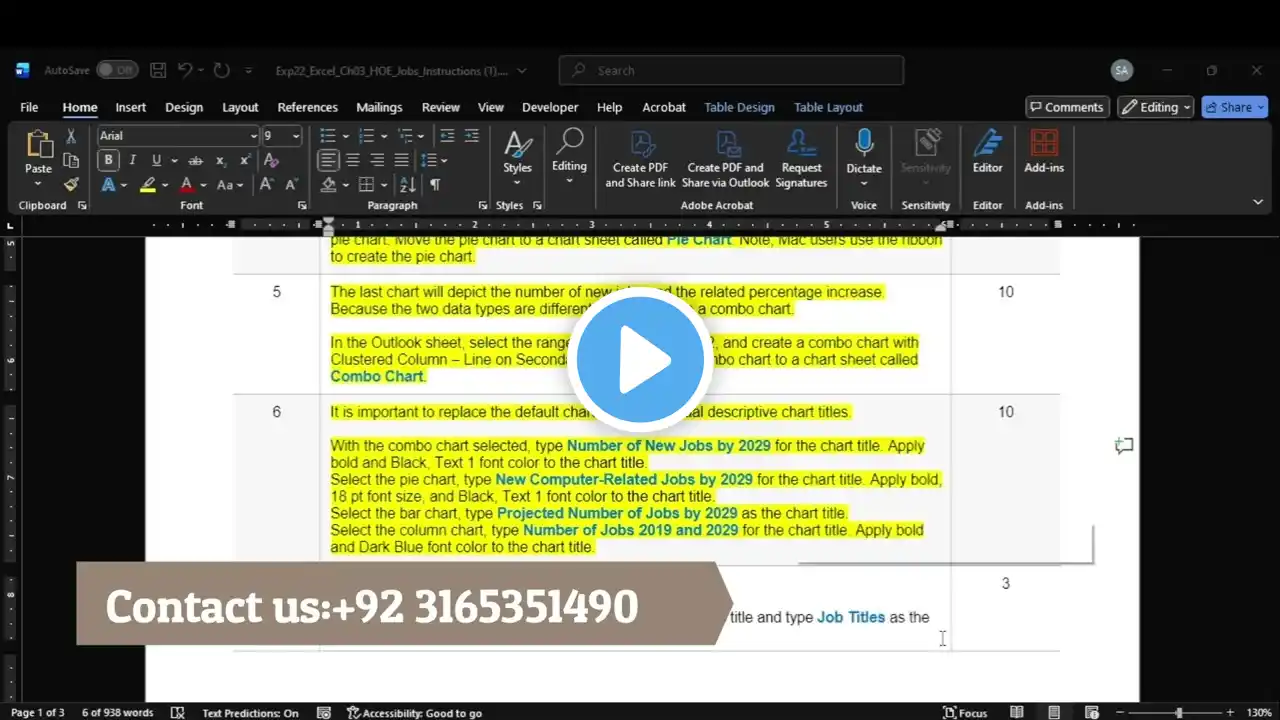The width and height of the screenshot is (1280, 720).
Task: Decrease paragraph indent
Action: 447,136
